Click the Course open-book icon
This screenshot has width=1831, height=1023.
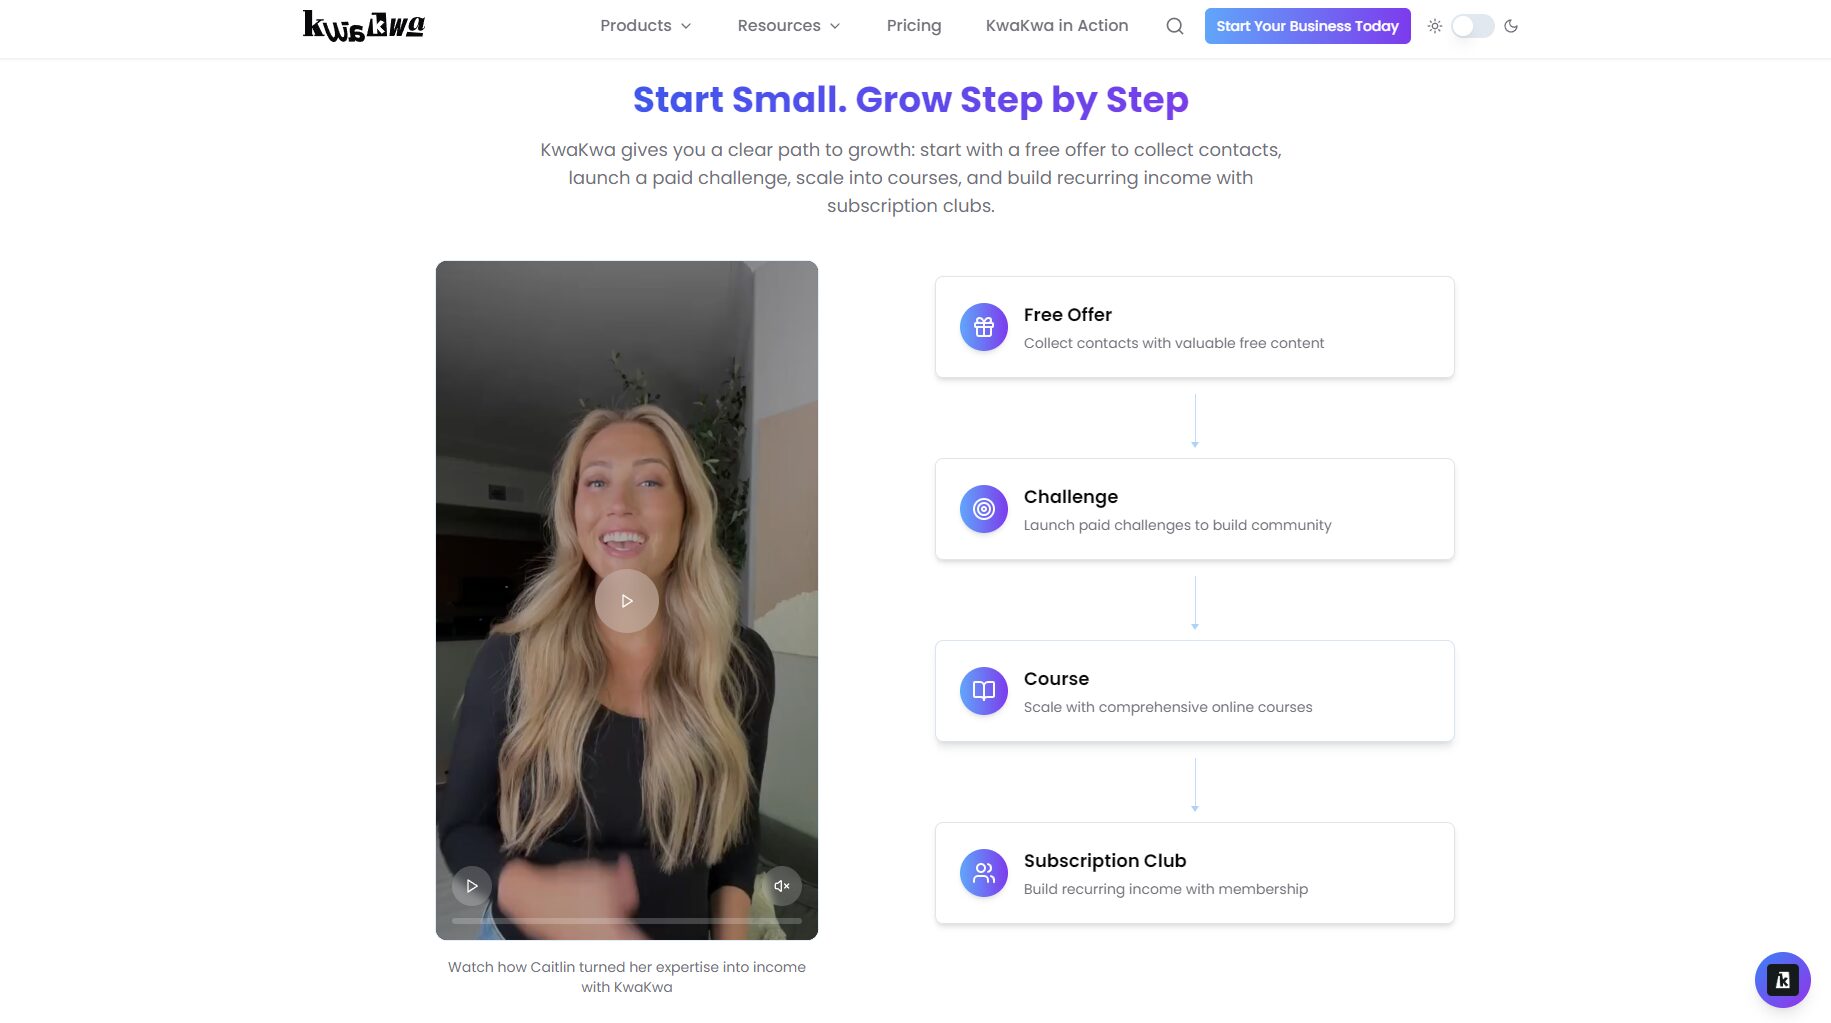pyautogui.click(x=984, y=691)
